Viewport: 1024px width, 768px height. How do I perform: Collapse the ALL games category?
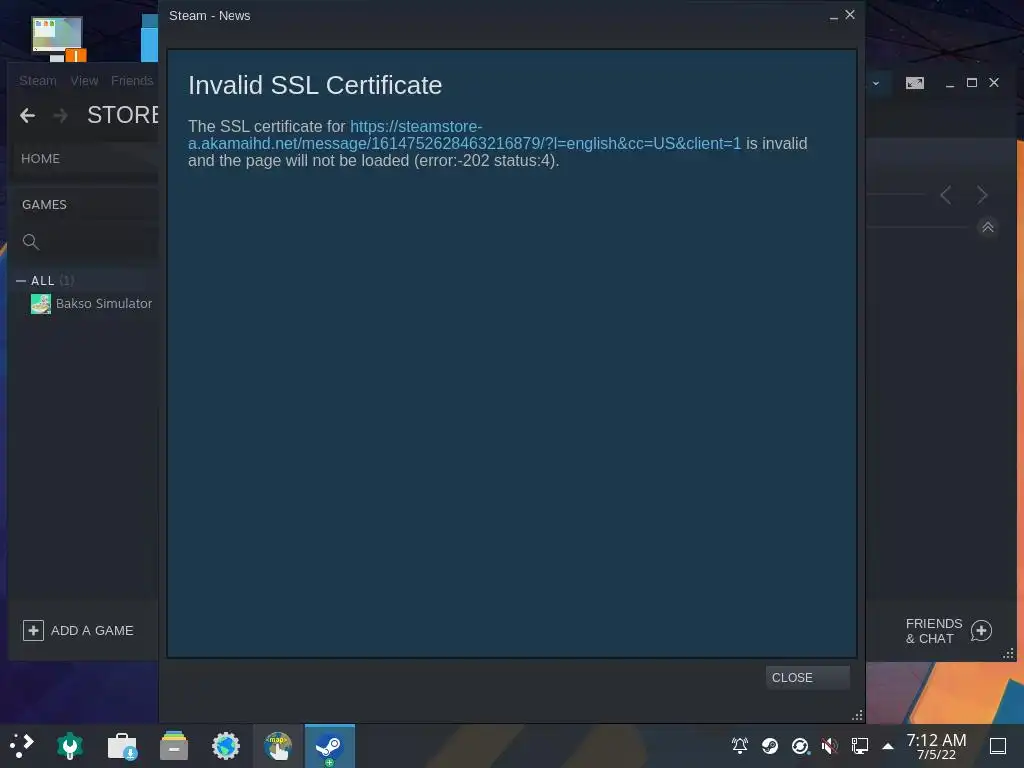pyautogui.click(x=21, y=281)
